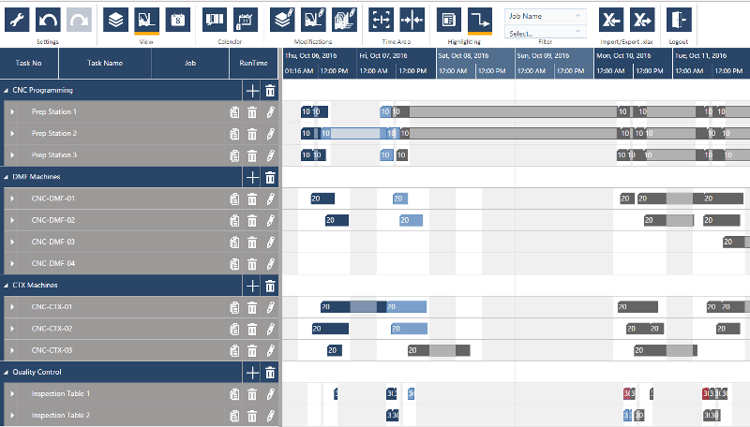
Task: Select the first task bar of CNC-CTX-02
Action: coord(330,328)
